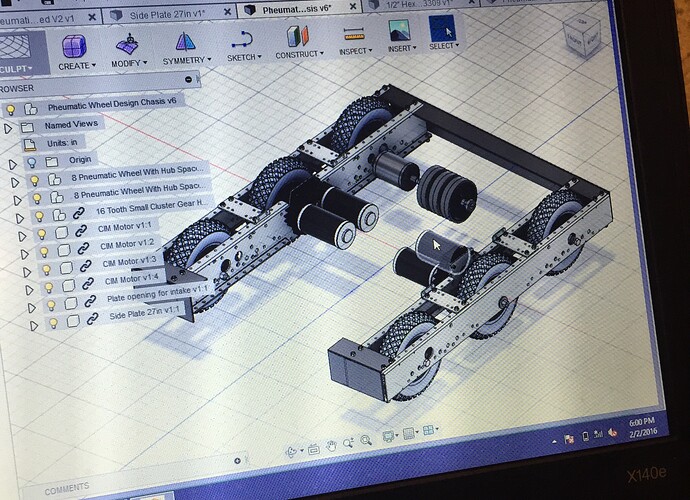690x500 pixels.
Task: Click the Action Center flag tray icon
Action: click(569, 439)
